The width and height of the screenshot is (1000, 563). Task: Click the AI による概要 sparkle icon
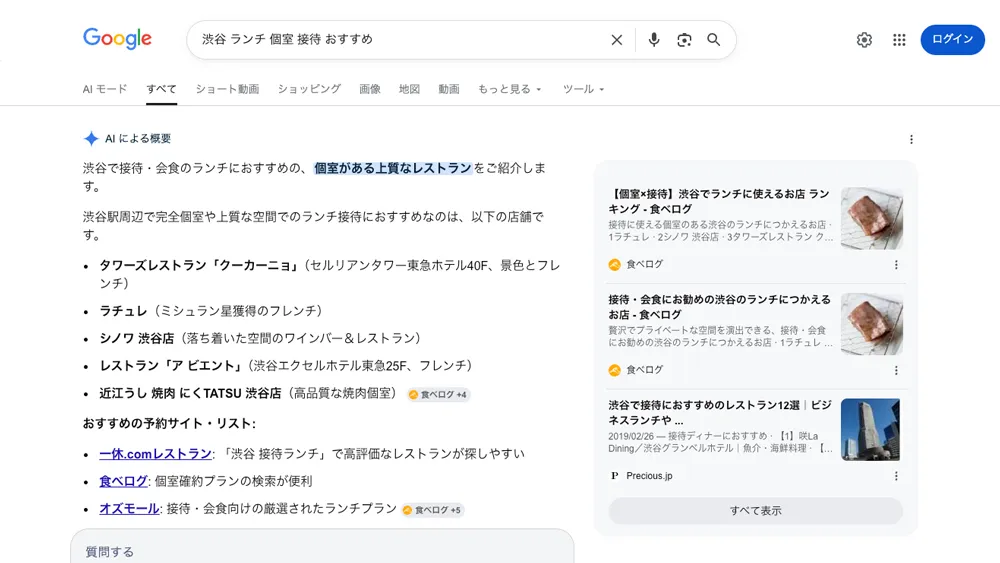(x=91, y=138)
